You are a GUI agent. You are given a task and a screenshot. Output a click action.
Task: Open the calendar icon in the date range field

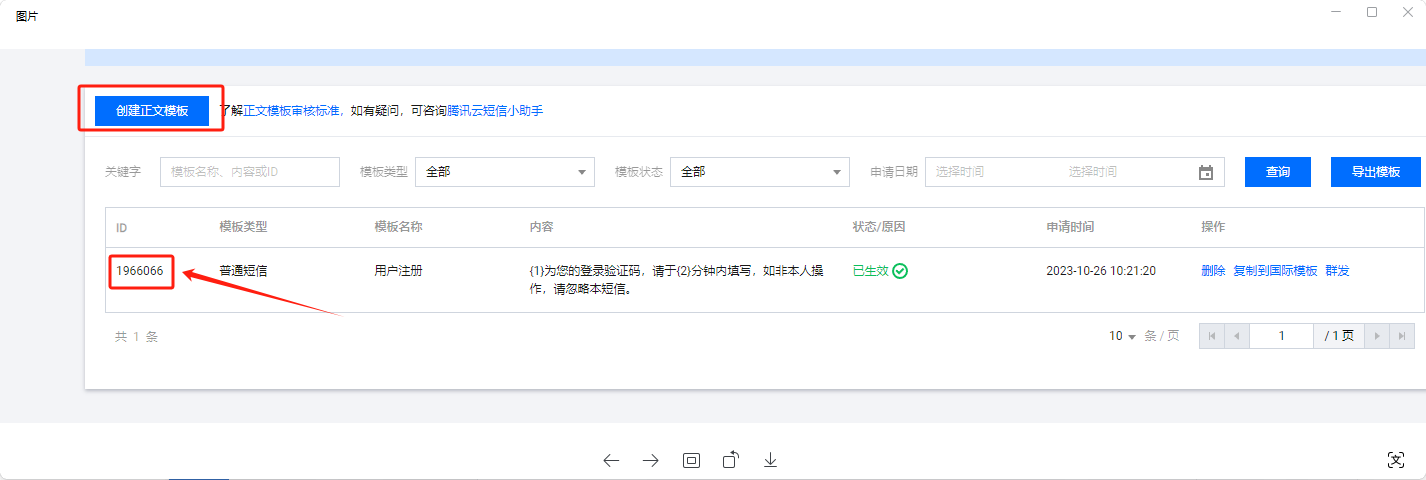(x=1205, y=172)
